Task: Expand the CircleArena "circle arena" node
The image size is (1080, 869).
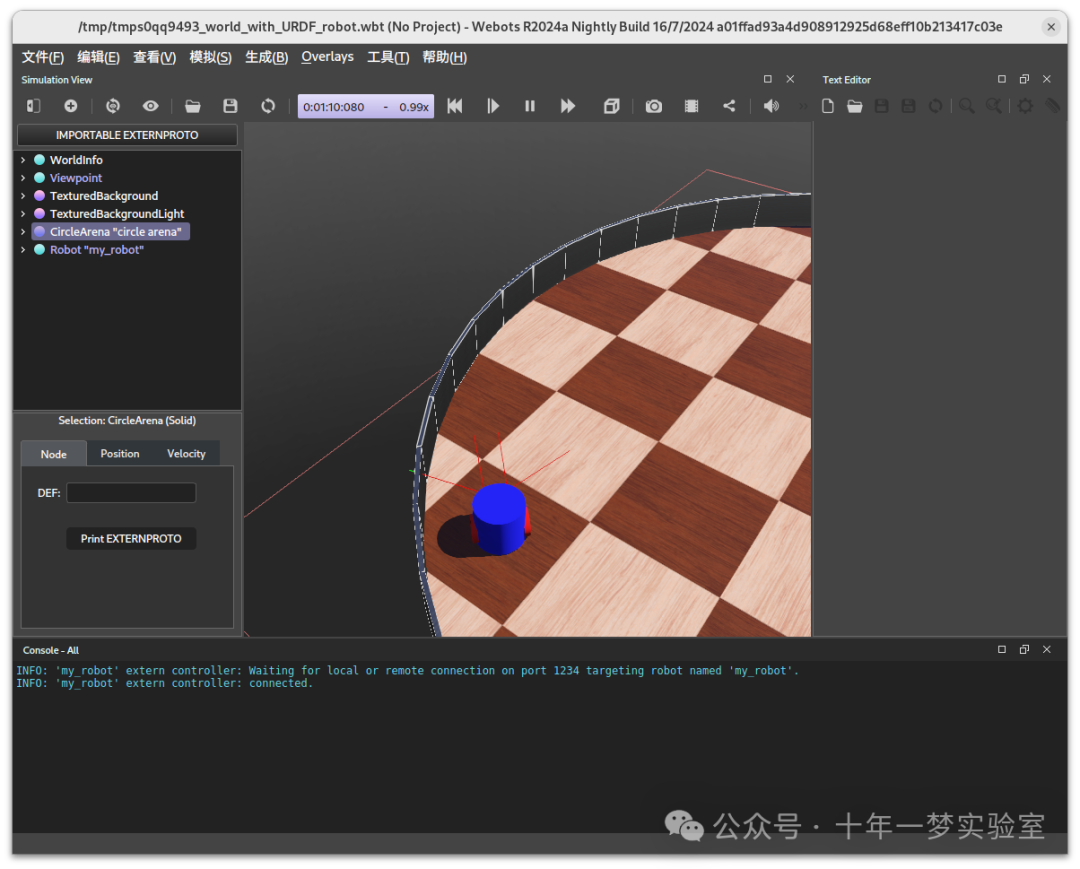Action: coord(23,231)
